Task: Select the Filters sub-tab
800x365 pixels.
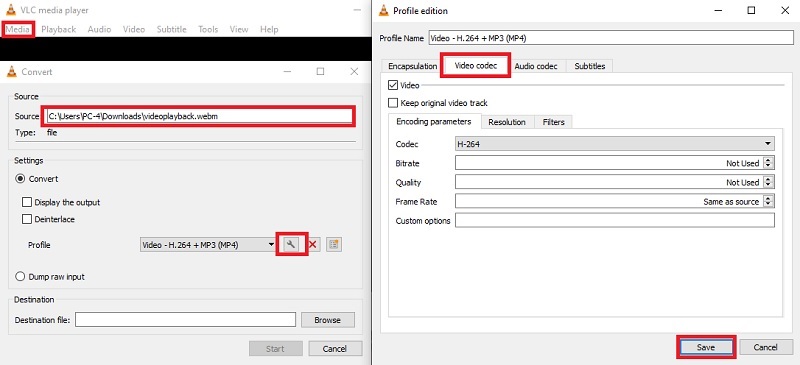Action: [554, 122]
